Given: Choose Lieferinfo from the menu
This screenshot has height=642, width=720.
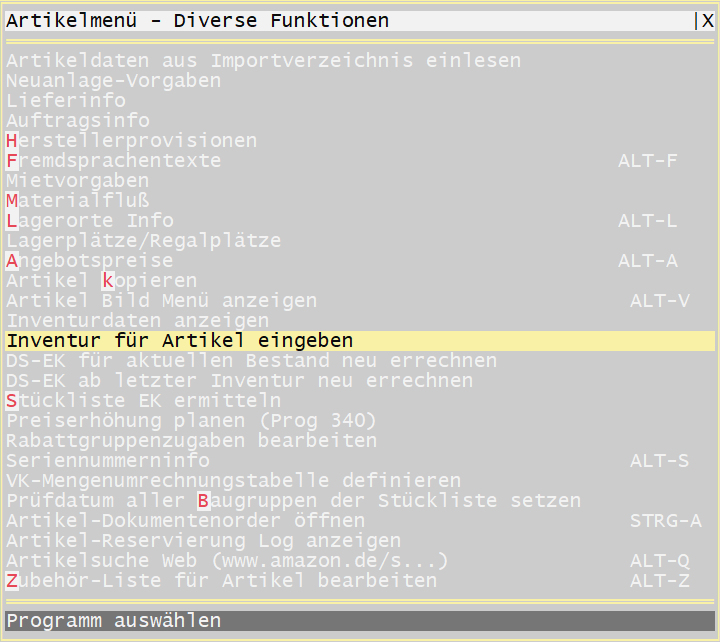Looking at the screenshot, I should 66,101.
